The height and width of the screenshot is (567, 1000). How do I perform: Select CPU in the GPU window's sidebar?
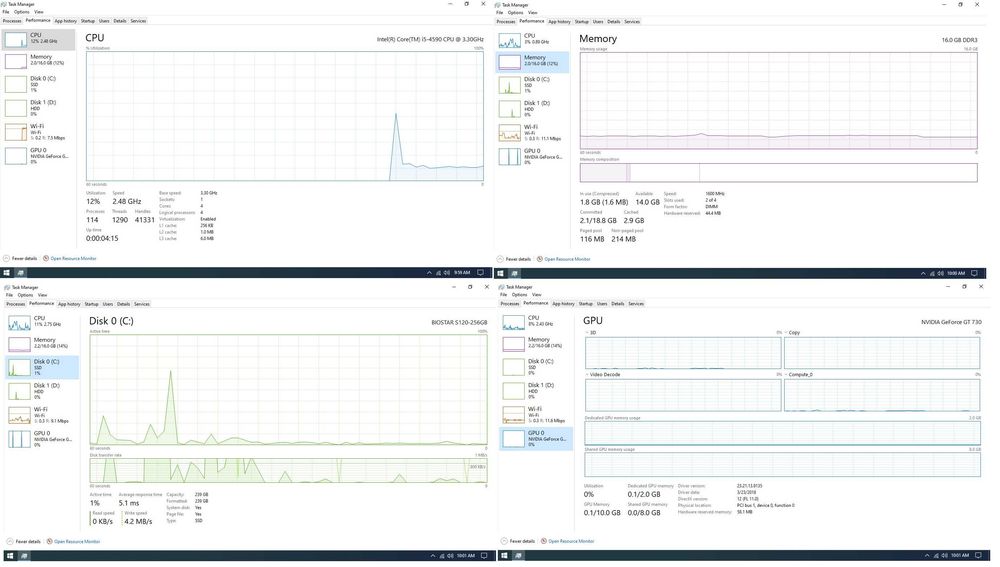(536, 321)
